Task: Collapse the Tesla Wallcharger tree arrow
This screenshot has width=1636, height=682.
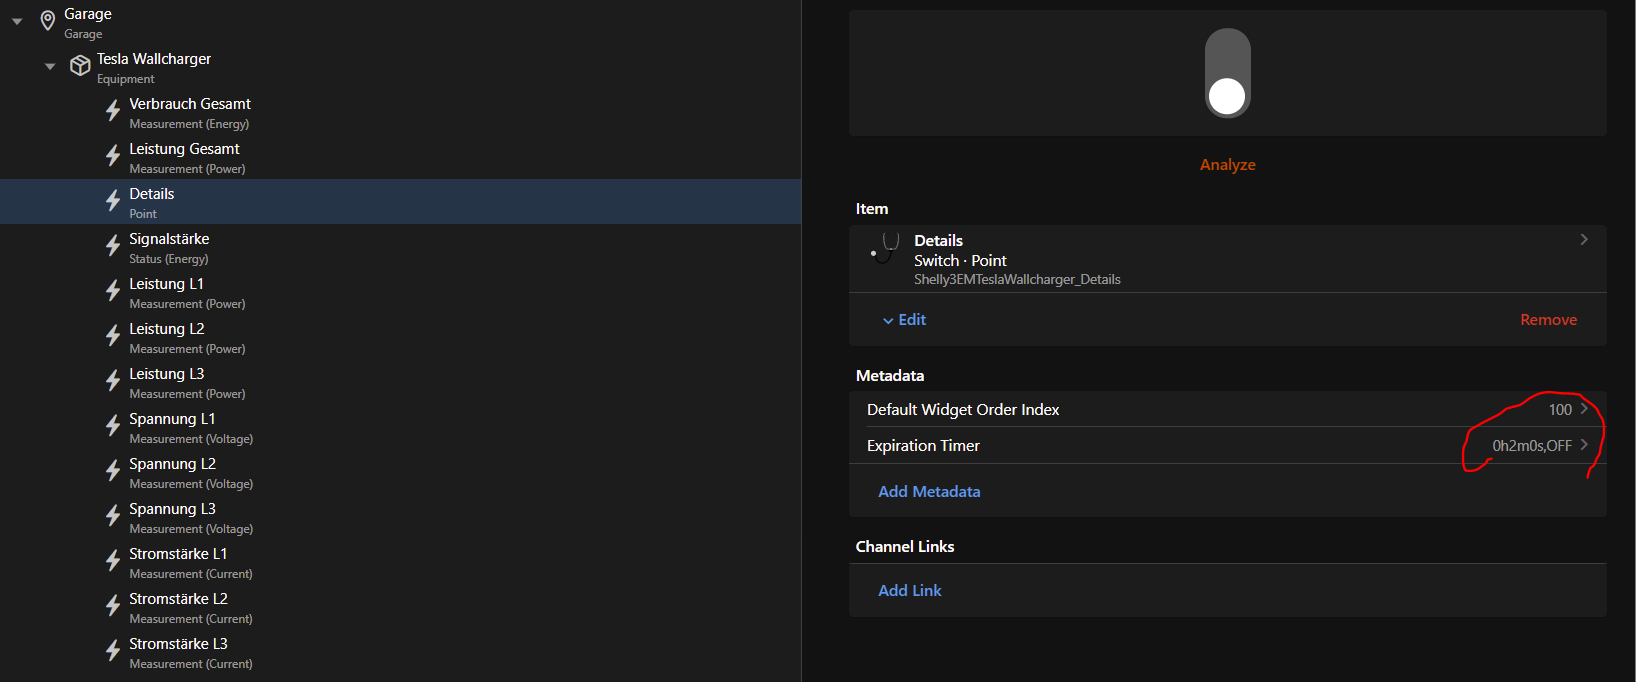Action: point(50,67)
